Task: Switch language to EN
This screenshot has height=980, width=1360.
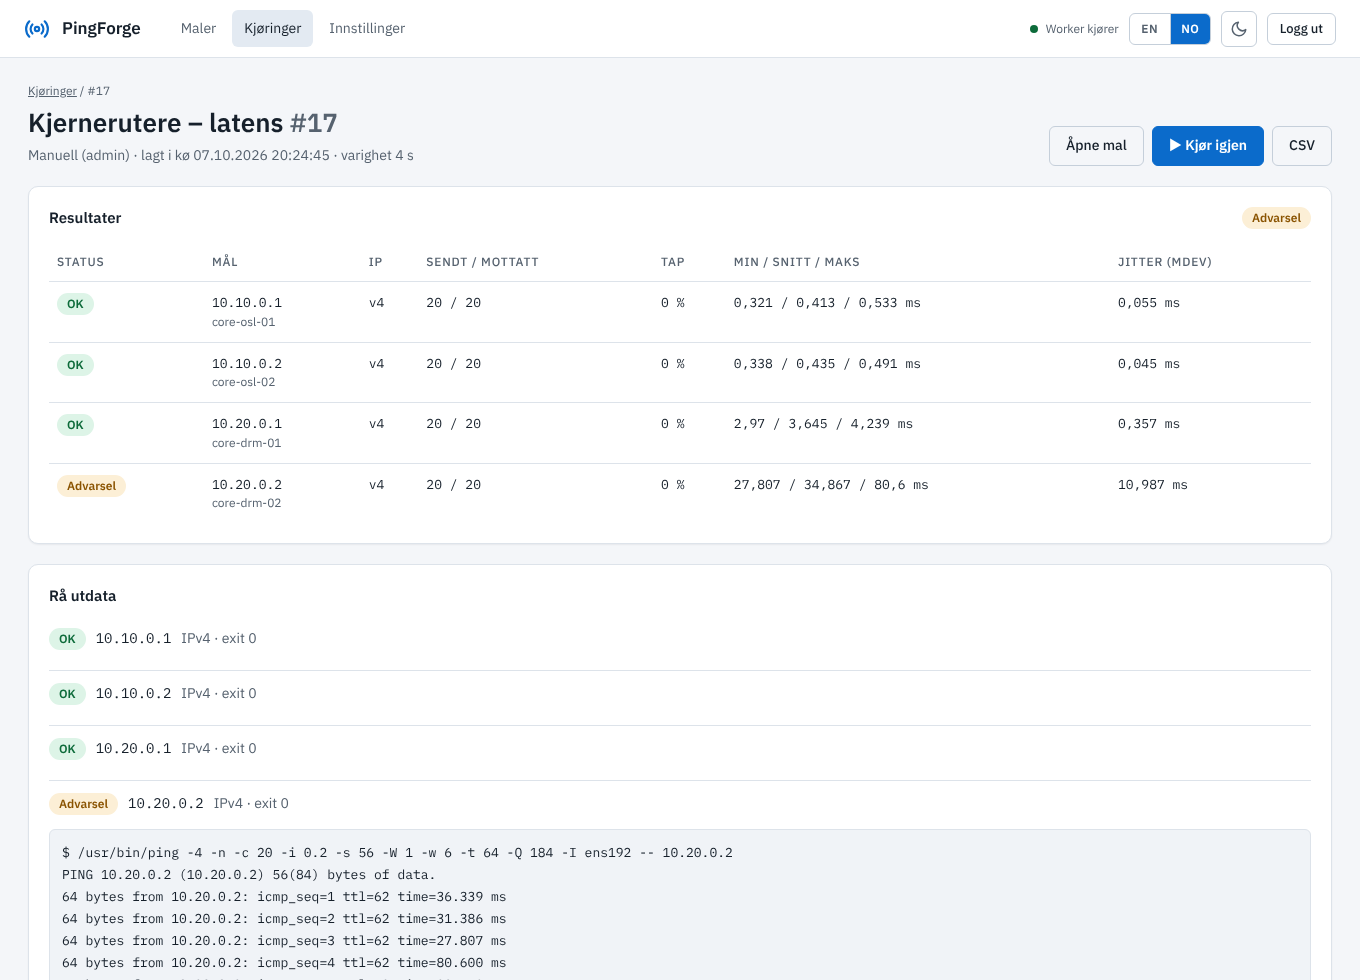Action: pos(1150,29)
